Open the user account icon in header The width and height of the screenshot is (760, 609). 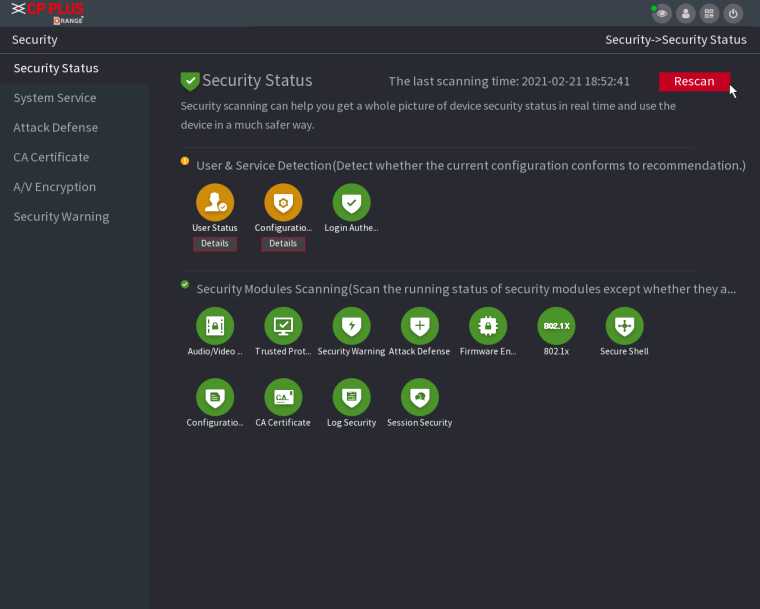(685, 14)
